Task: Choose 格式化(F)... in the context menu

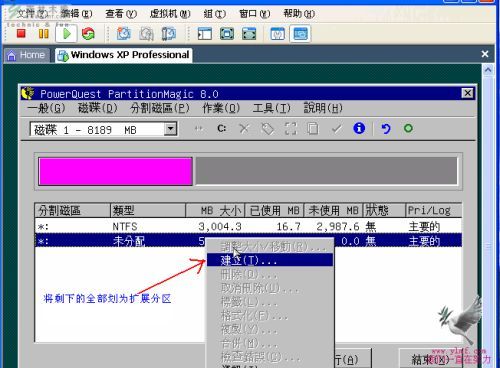Action: tap(270, 316)
